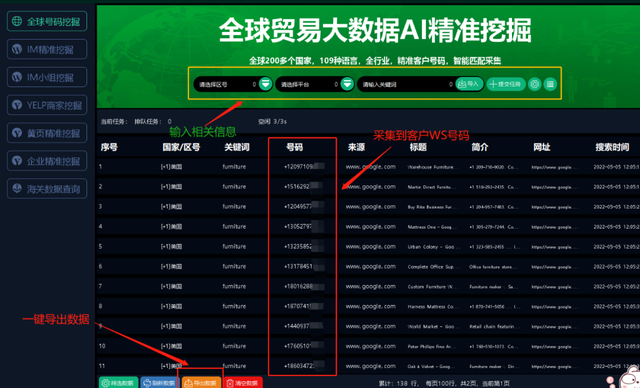This screenshot has height=388, width=640.
Task: Click the 导入 import button
Action: click(469, 84)
